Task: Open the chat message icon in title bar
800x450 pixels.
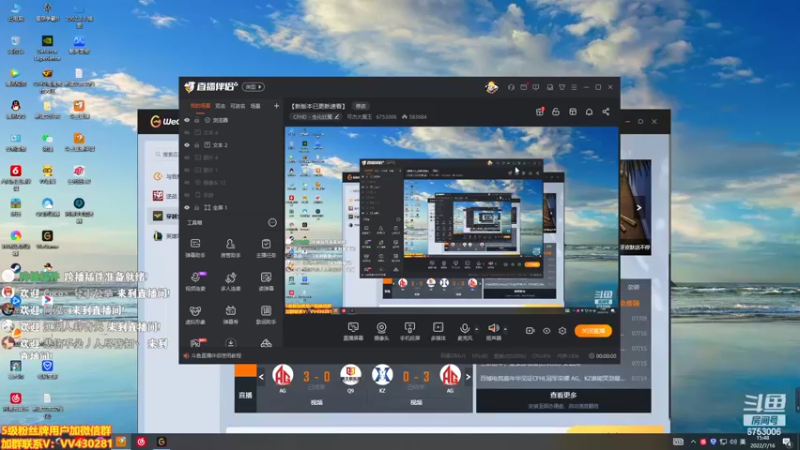Action: click(536, 87)
